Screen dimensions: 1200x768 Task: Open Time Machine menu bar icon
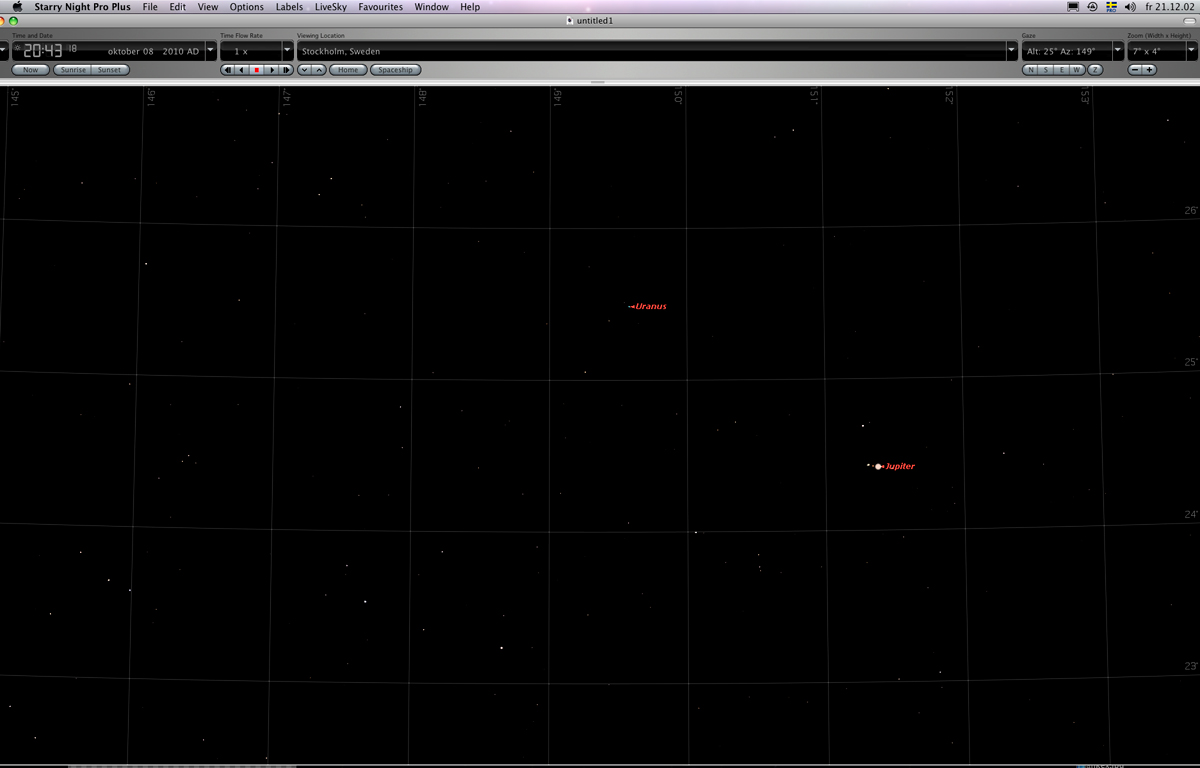1092,7
